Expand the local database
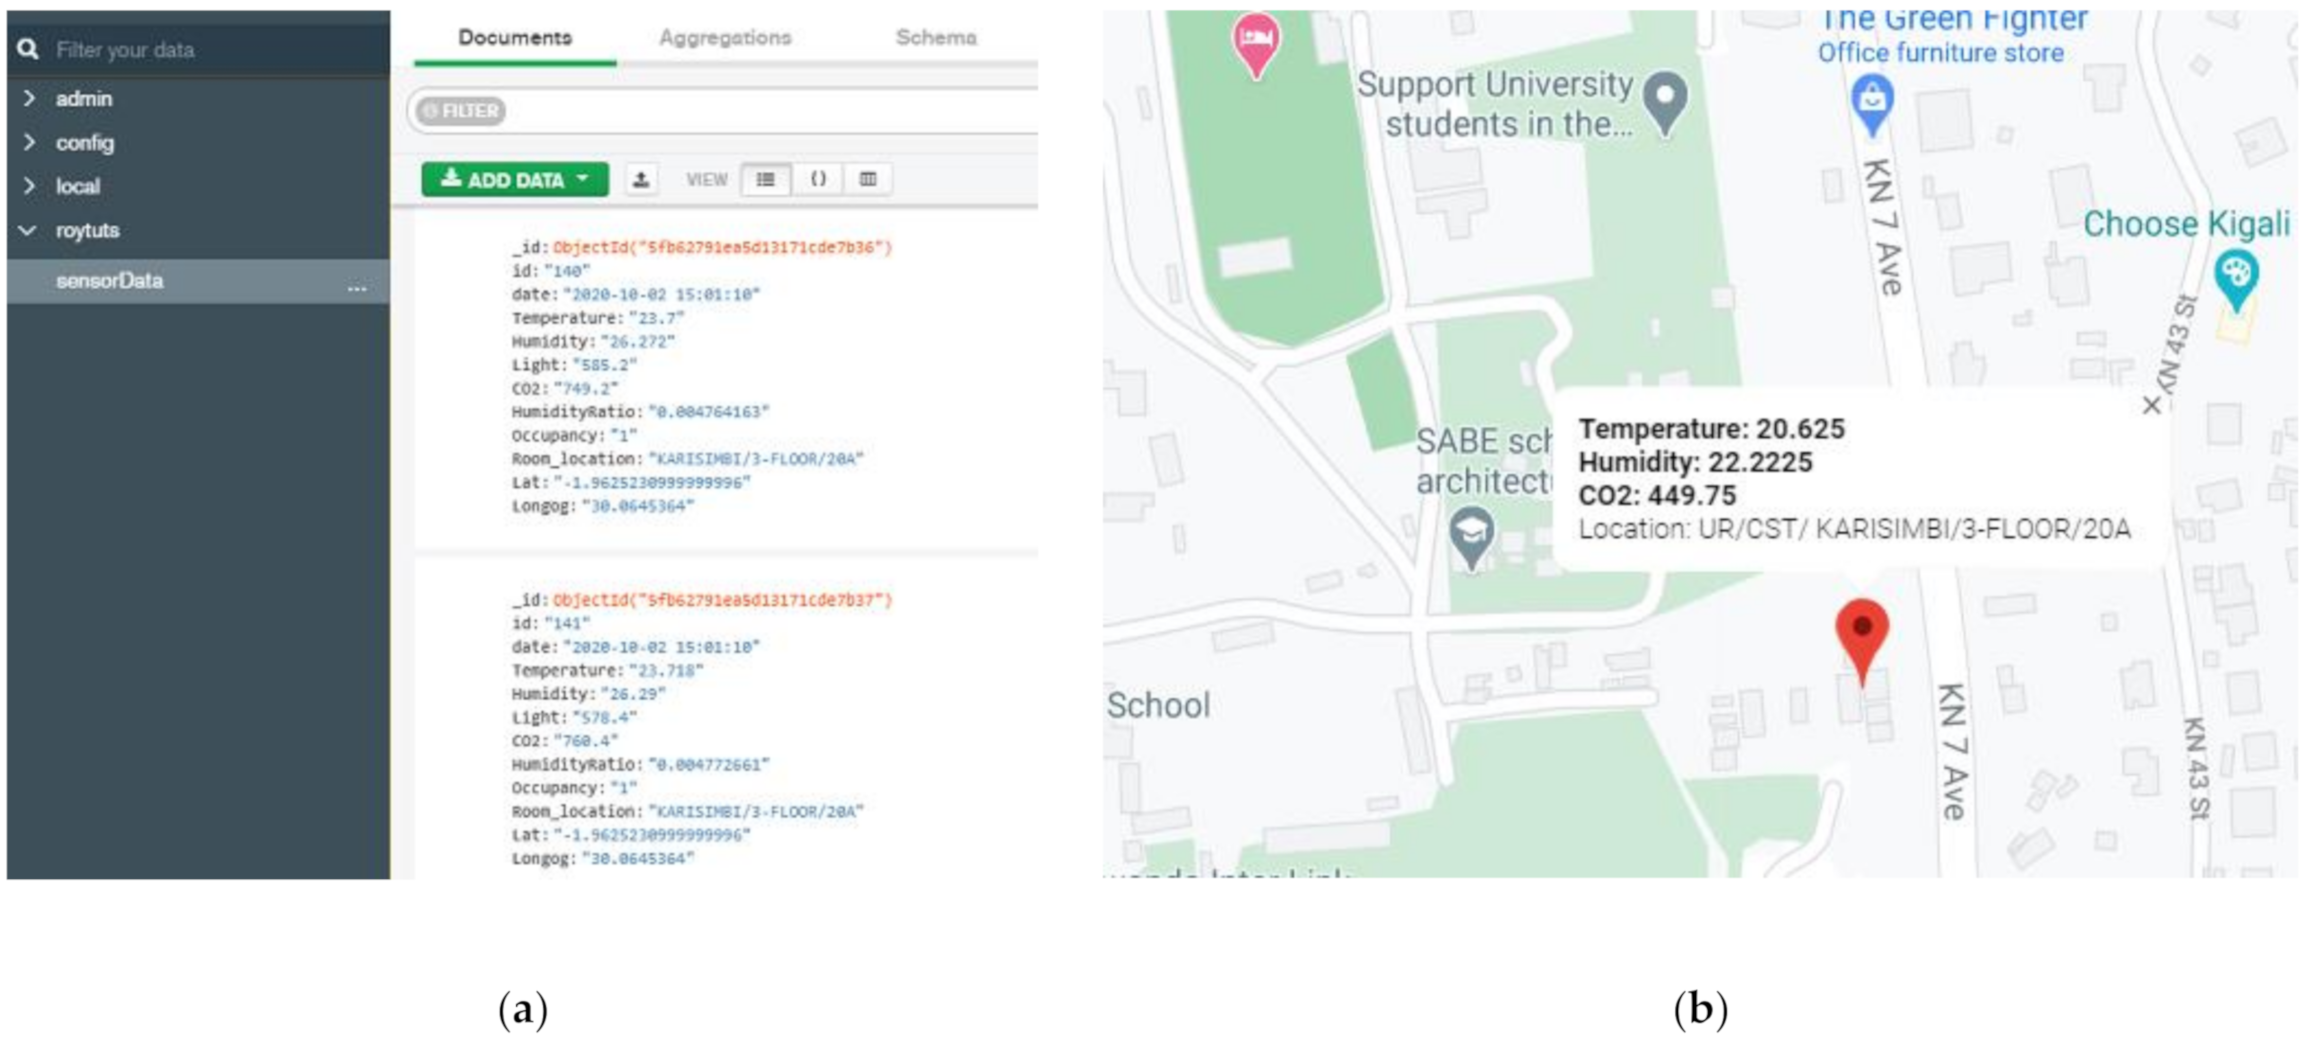The width and height of the screenshot is (2315, 1045). click(x=29, y=186)
